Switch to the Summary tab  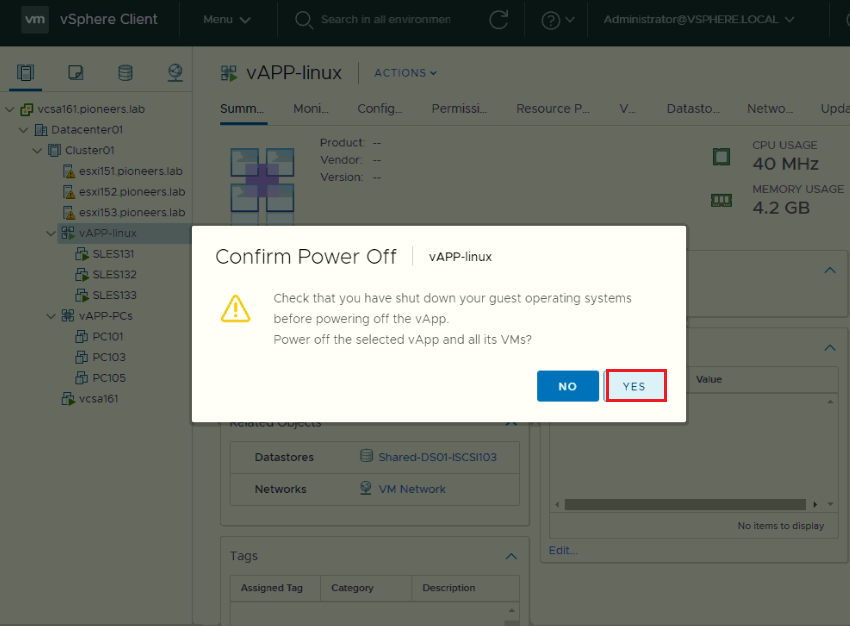pos(242,109)
